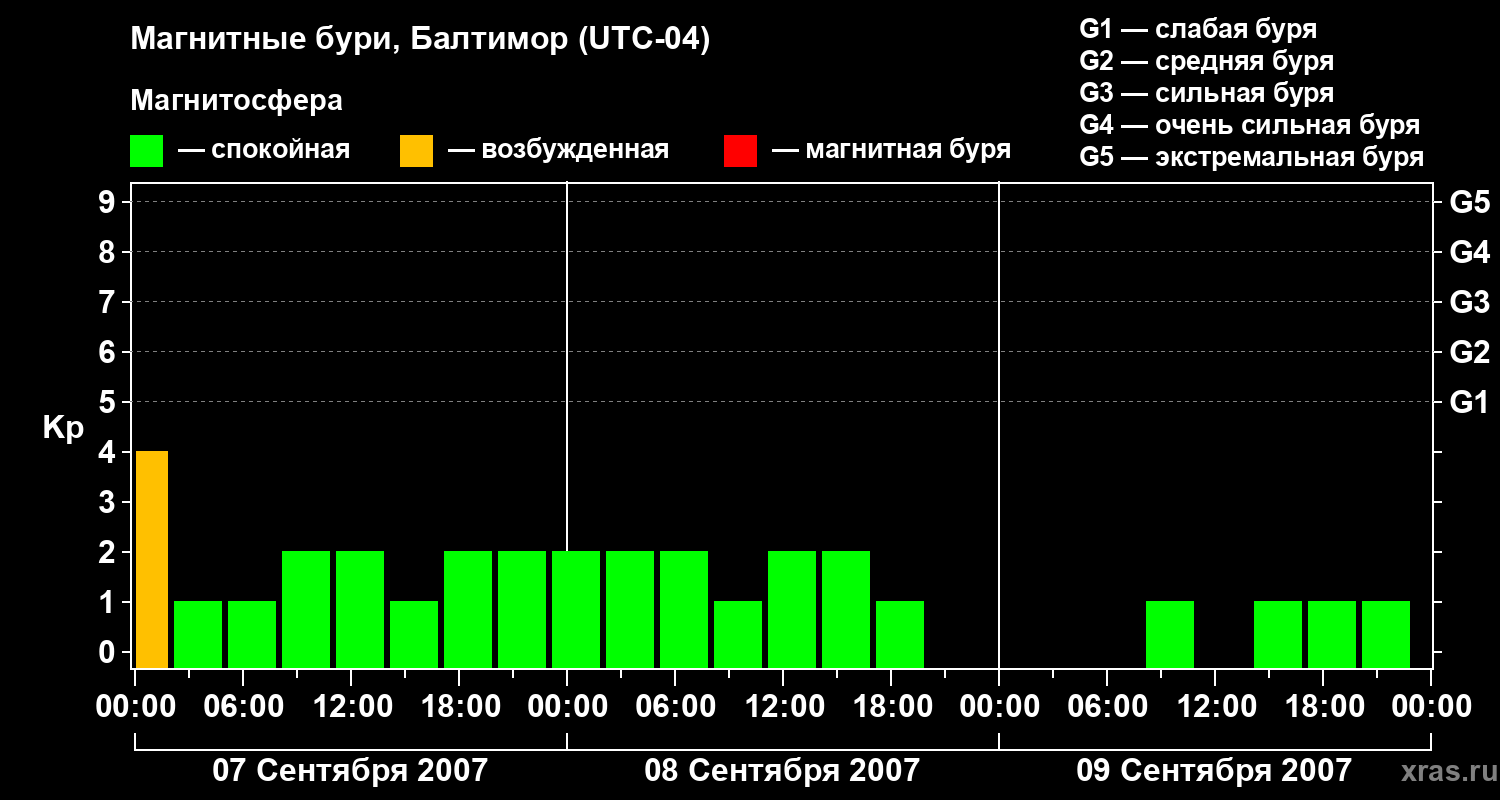Select the 15:00 bar on 07 Сентября
Viewport: 1500px width, 800px height.
(x=414, y=634)
